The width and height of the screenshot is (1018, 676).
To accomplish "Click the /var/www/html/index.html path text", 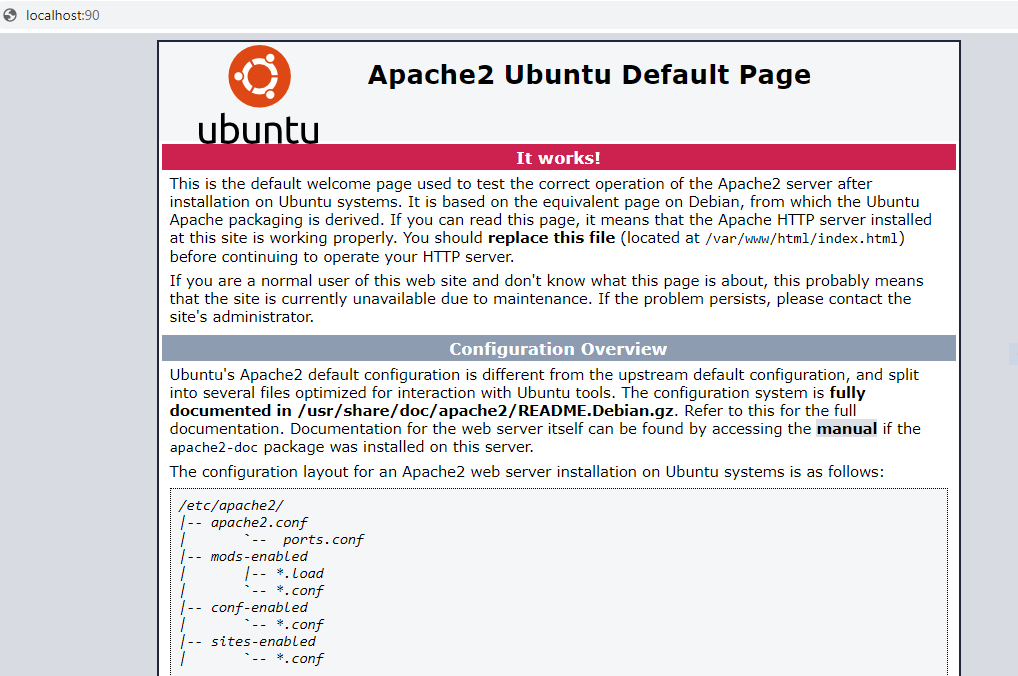I will pyautogui.click(x=802, y=238).
